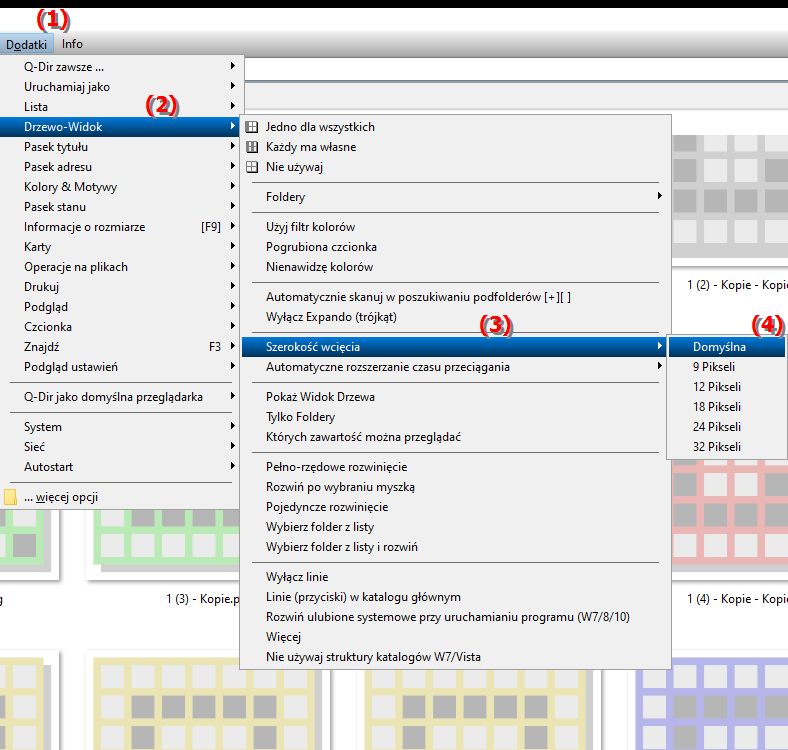Image resolution: width=788 pixels, height=750 pixels.
Task: Expand the 'Q-Dir zawsze ...' submenu
Action: pos(121,67)
